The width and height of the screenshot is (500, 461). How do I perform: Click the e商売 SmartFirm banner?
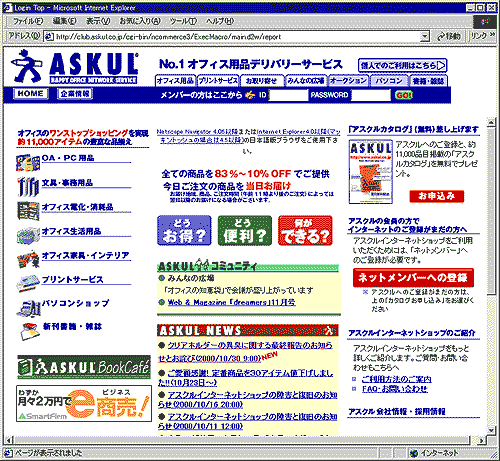coord(84,404)
